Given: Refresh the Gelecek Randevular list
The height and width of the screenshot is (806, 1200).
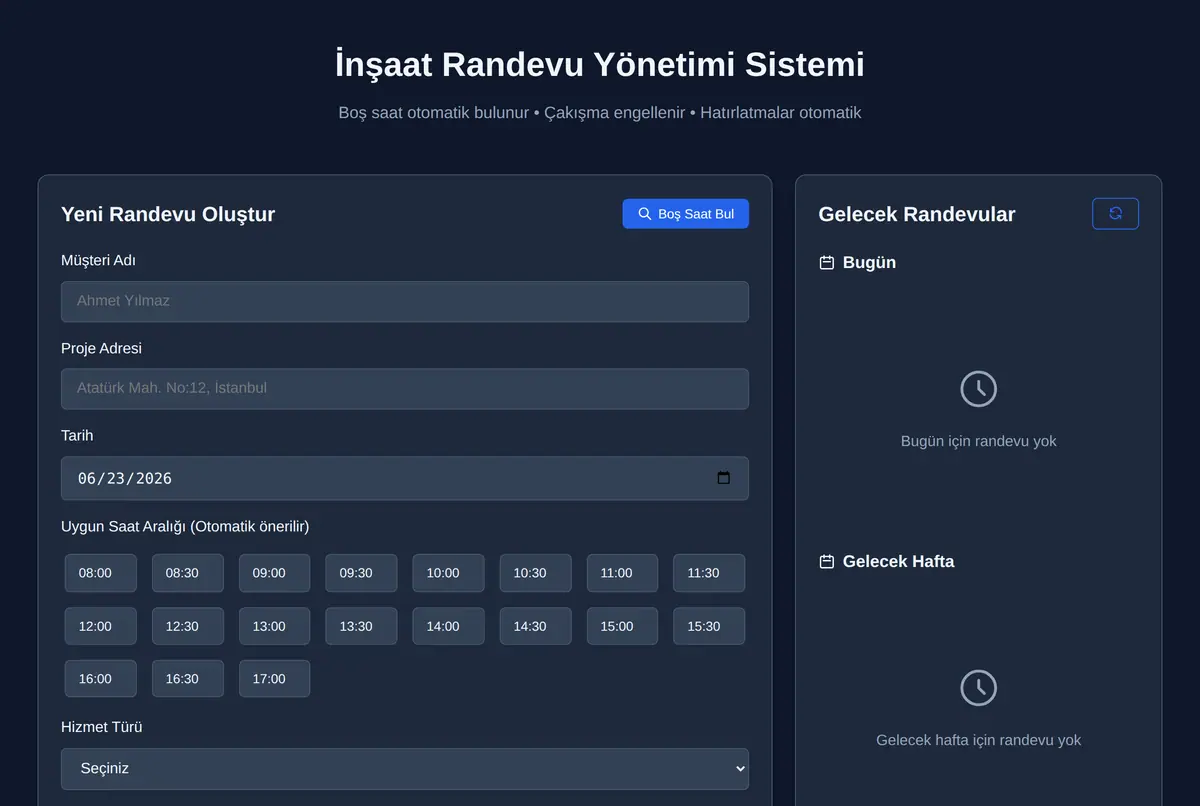Looking at the screenshot, I should tap(1115, 214).
